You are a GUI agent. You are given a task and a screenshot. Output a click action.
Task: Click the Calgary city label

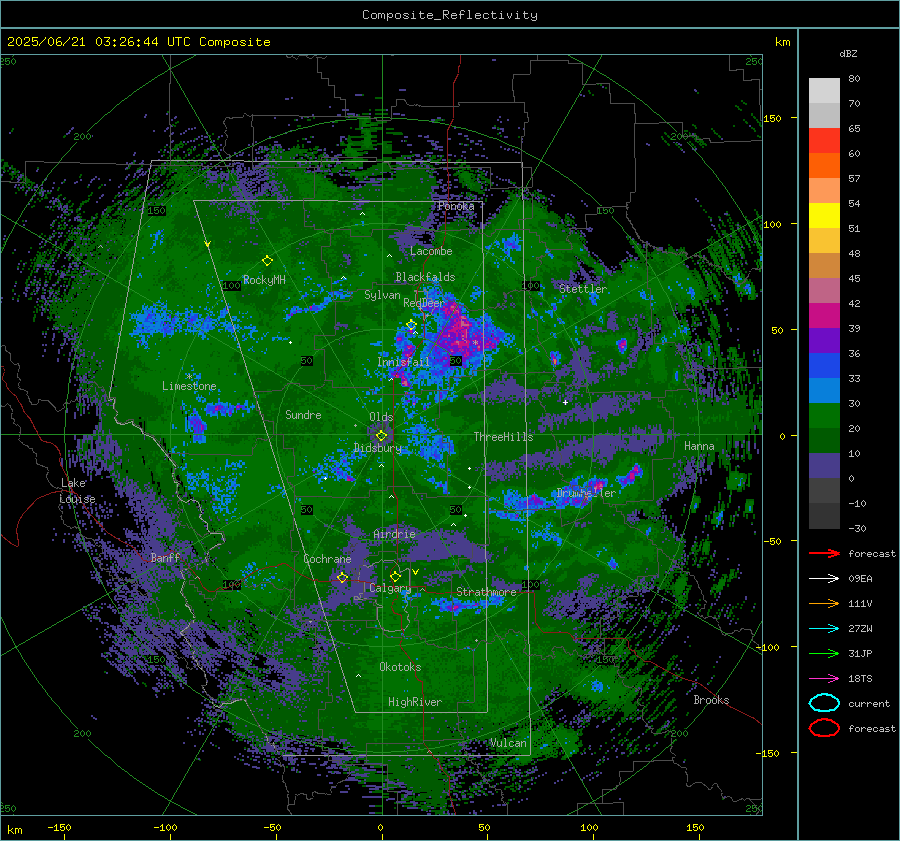tap(390, 588)
